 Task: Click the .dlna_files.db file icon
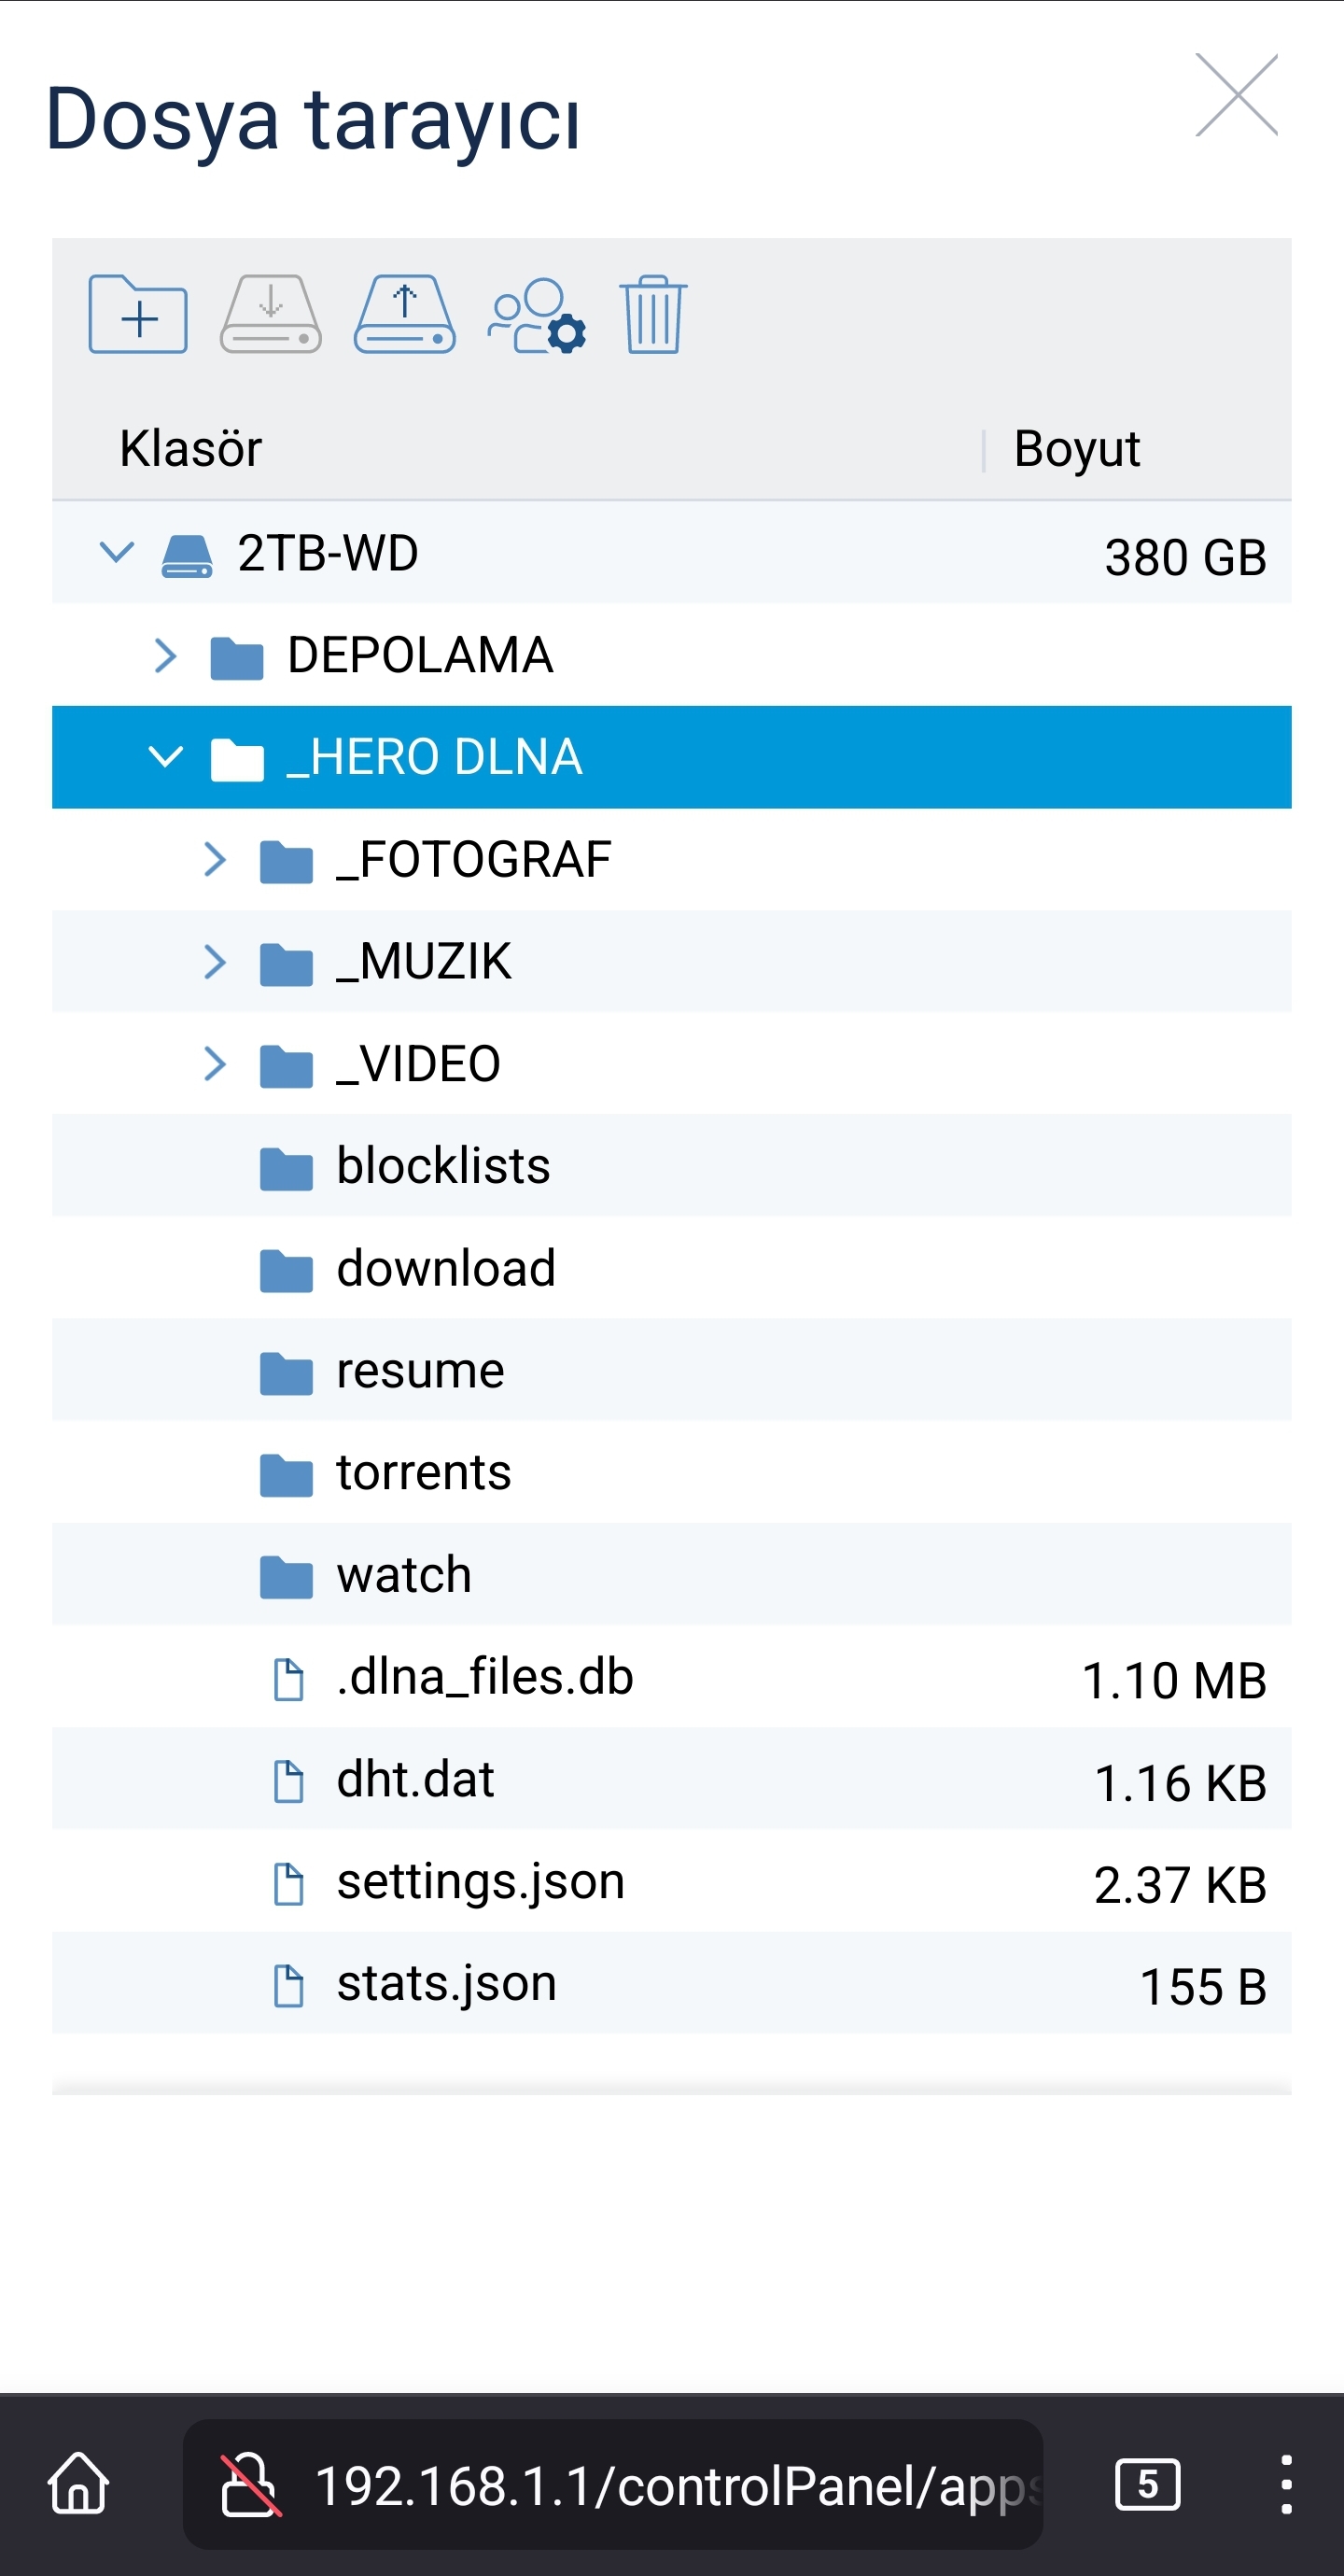click(289, 1679)
